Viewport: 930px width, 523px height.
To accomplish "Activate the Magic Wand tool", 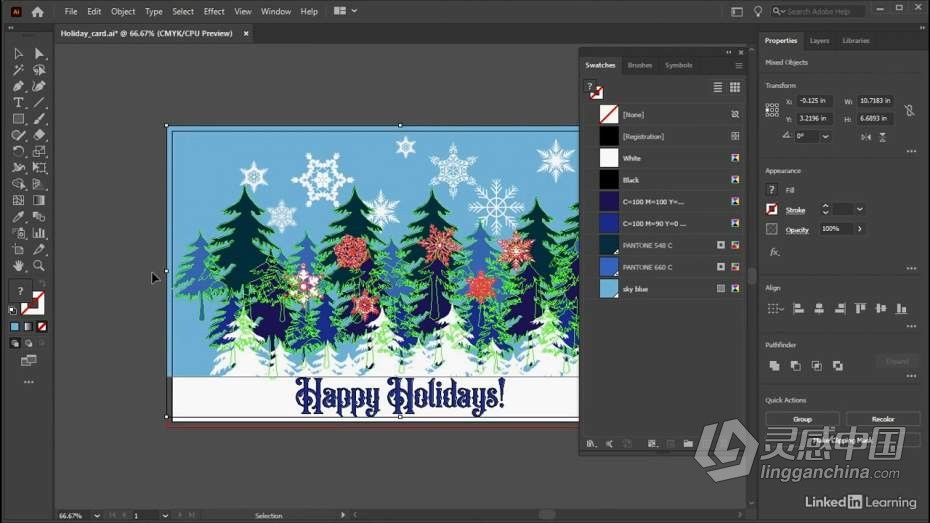I will click(x=18, y=70).
